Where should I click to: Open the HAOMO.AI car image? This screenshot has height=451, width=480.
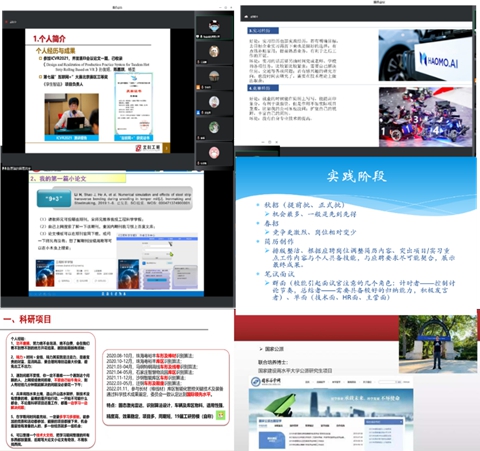click(x=425, y=55)
